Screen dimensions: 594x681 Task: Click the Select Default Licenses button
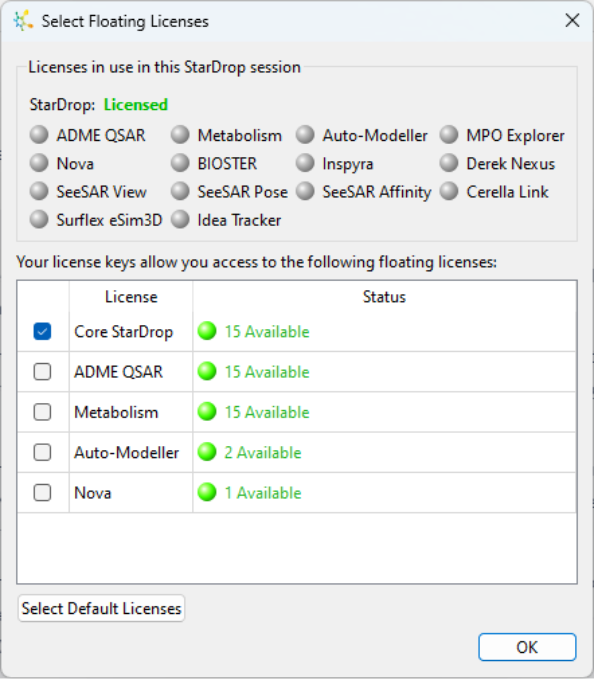[x=101, y=608]
